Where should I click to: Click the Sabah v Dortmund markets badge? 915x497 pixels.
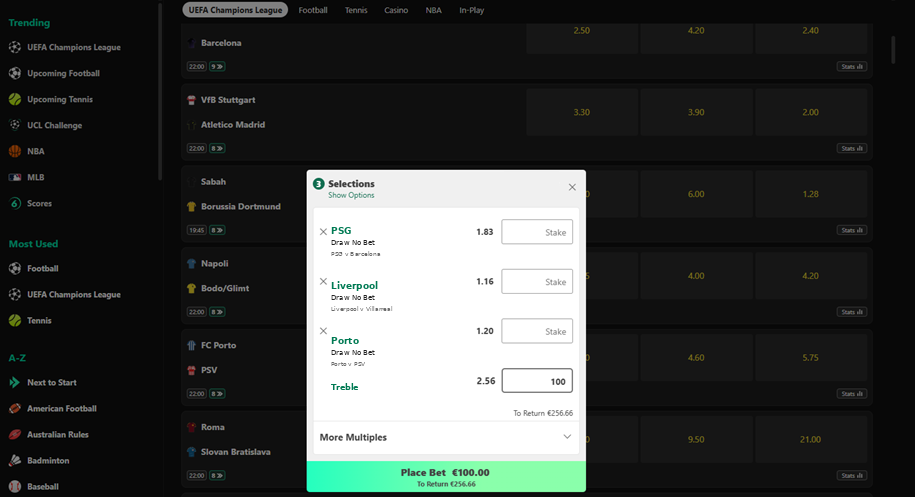tap(217, 230)
